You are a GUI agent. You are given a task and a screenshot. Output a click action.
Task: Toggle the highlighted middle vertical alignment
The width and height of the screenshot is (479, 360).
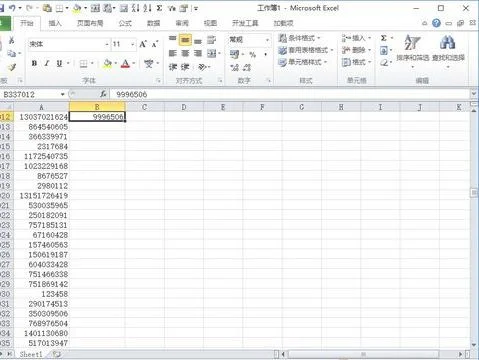[x=185, y=40]
